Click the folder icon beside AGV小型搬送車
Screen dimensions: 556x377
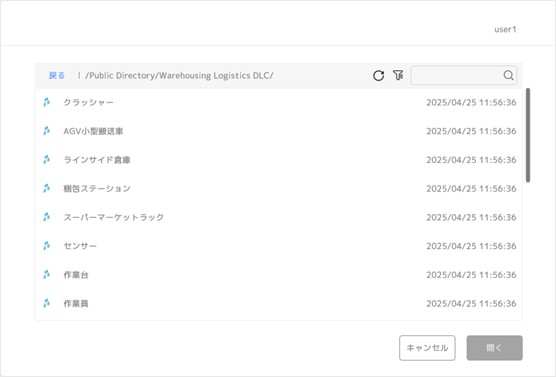point(46,131)
